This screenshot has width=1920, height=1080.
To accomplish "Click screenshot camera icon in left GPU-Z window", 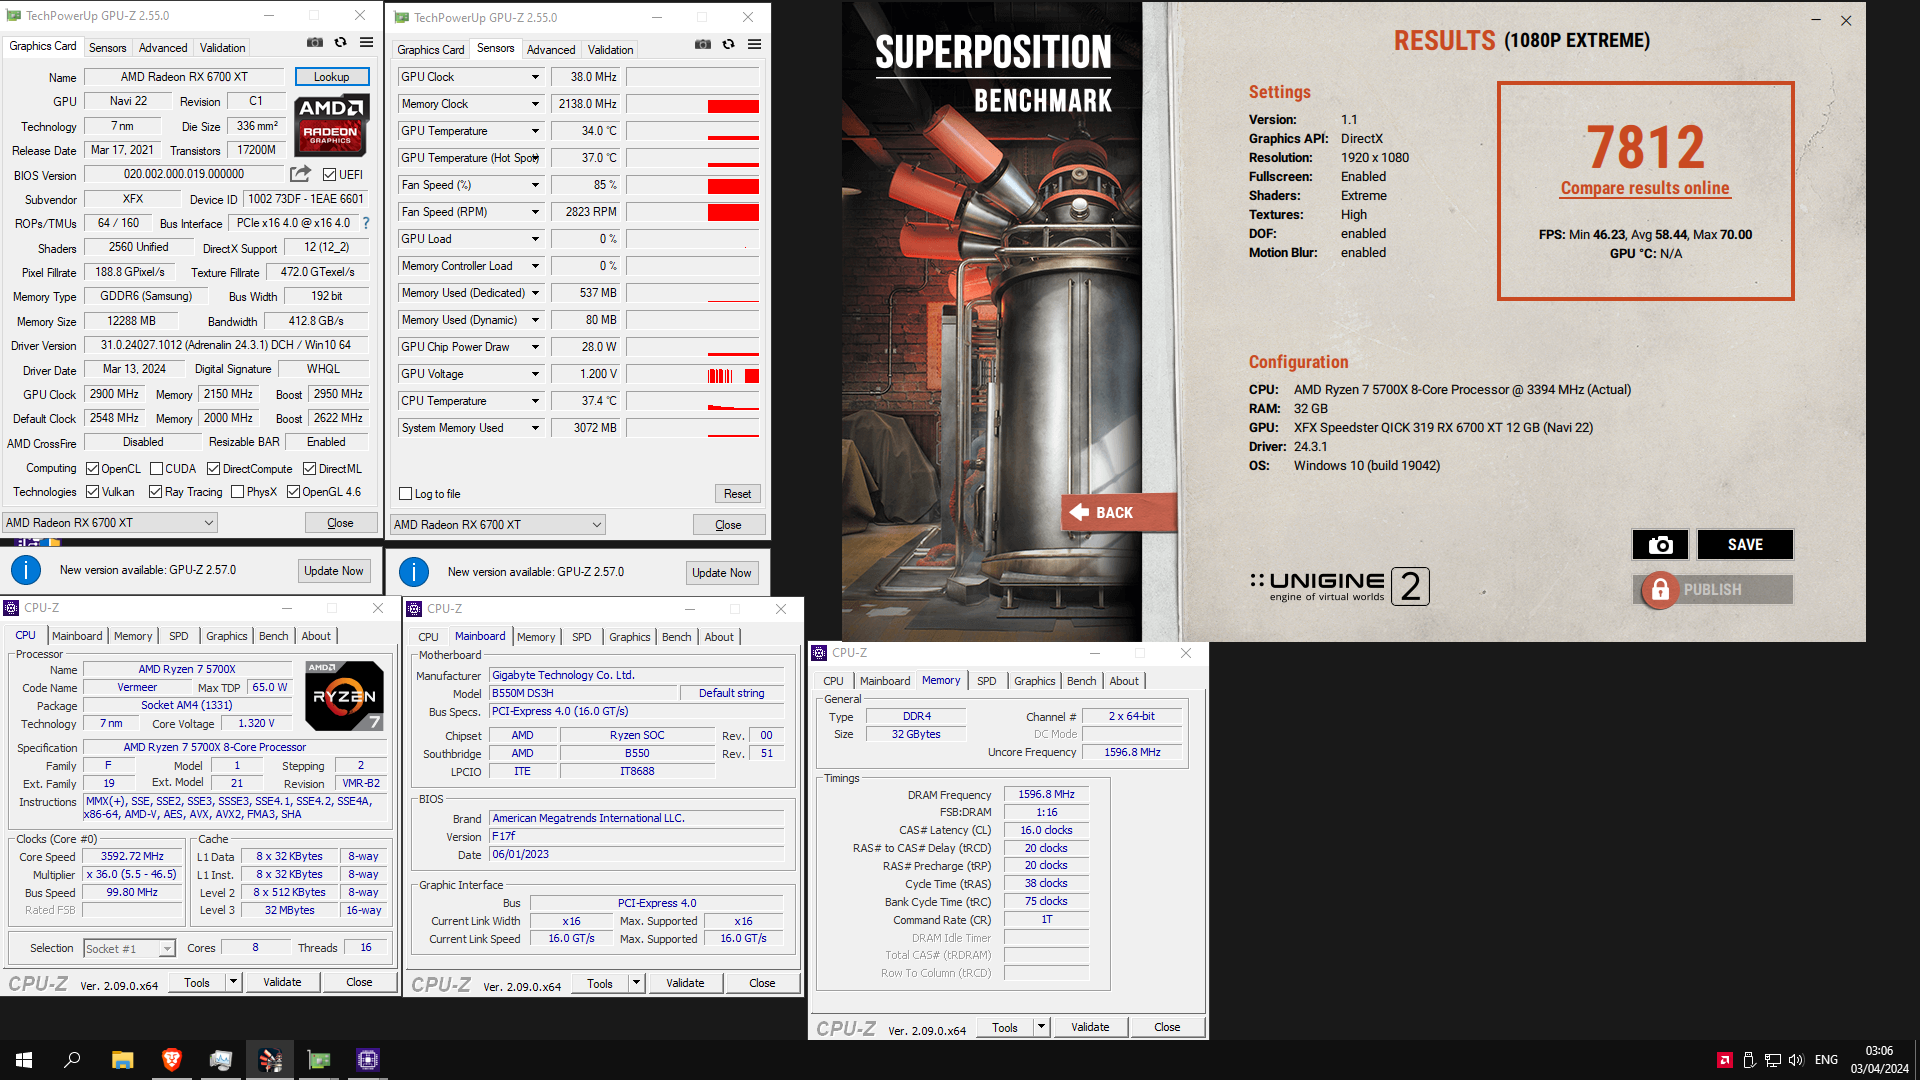I will click(315, 43).
